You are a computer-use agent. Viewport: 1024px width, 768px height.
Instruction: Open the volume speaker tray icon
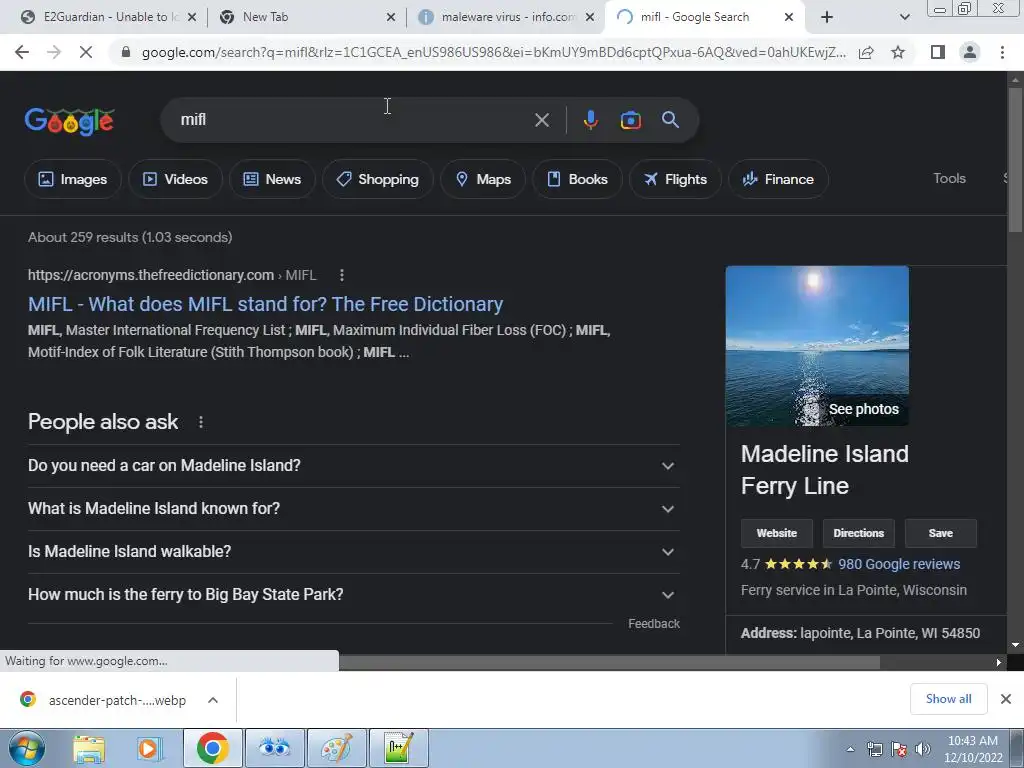pyautogui.click(x=922, y=750)
